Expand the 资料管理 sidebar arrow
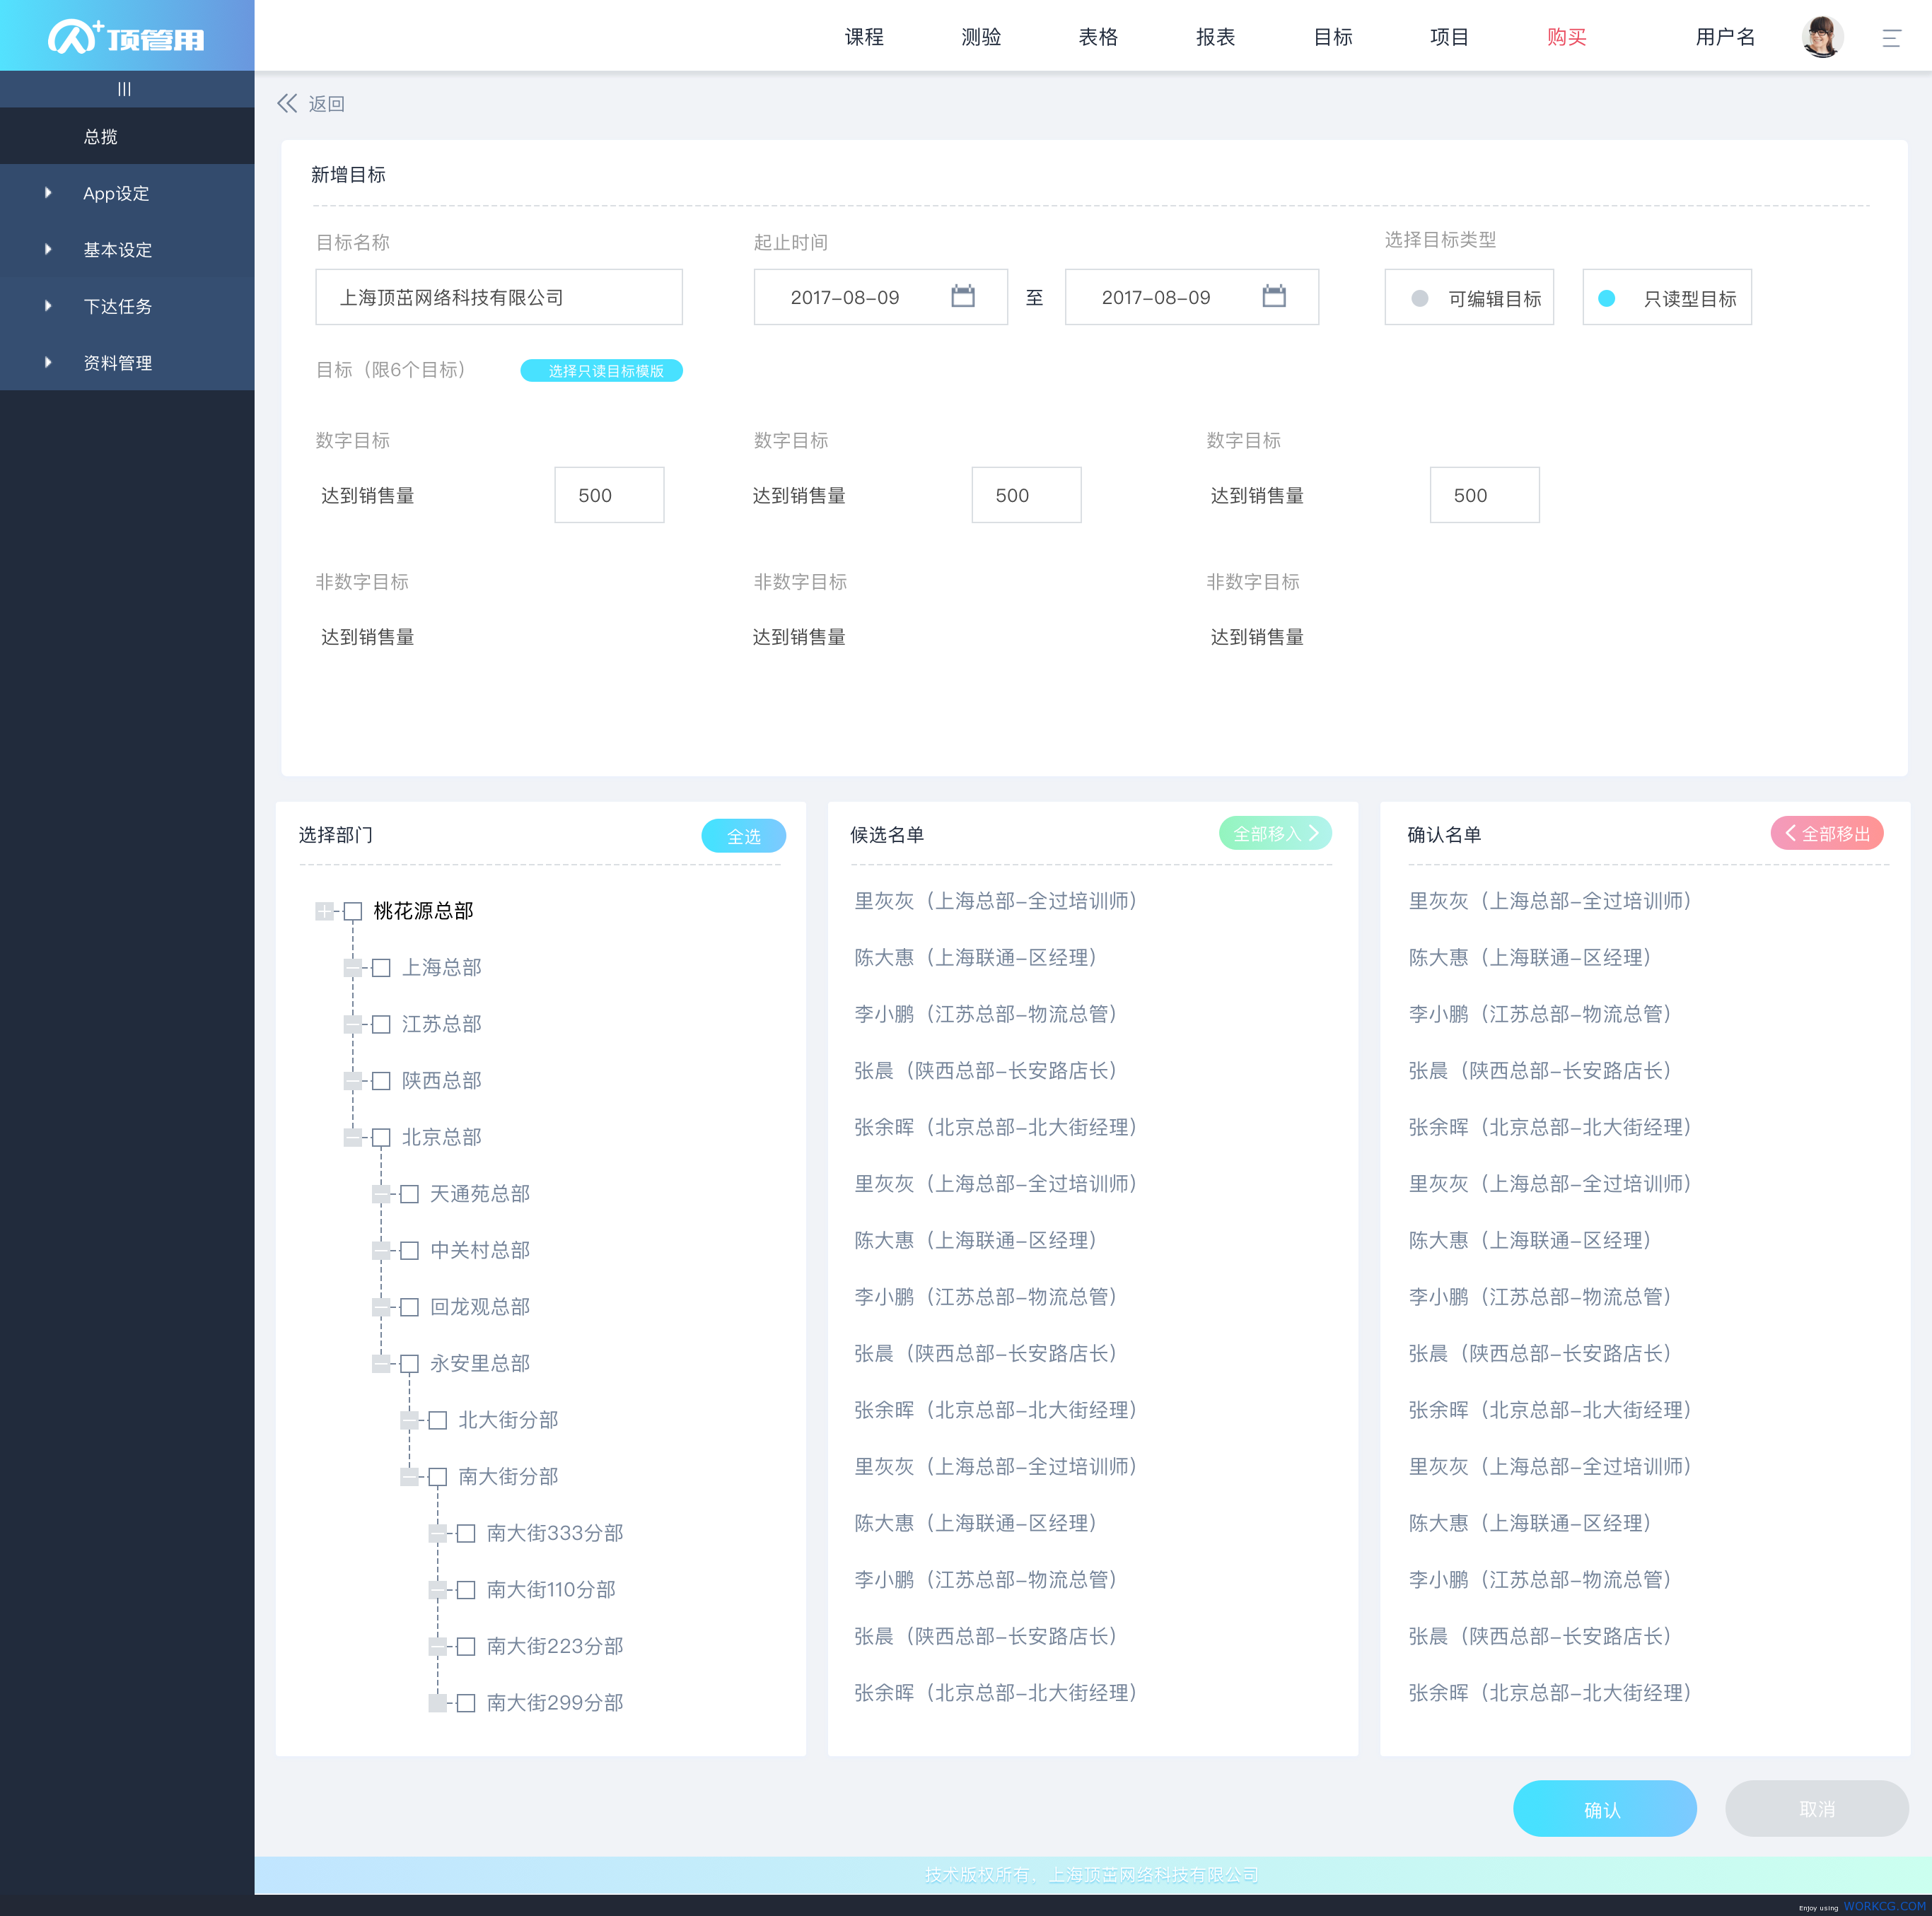This screenshot has height=1916, width=1932. (x=48, y=362)
